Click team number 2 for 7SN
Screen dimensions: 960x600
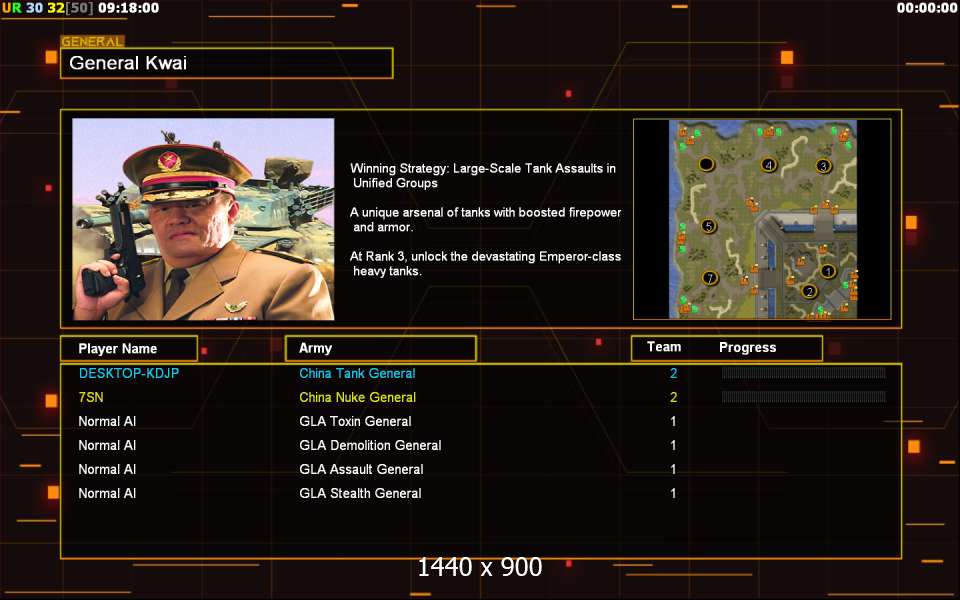(x=673, y=397)
